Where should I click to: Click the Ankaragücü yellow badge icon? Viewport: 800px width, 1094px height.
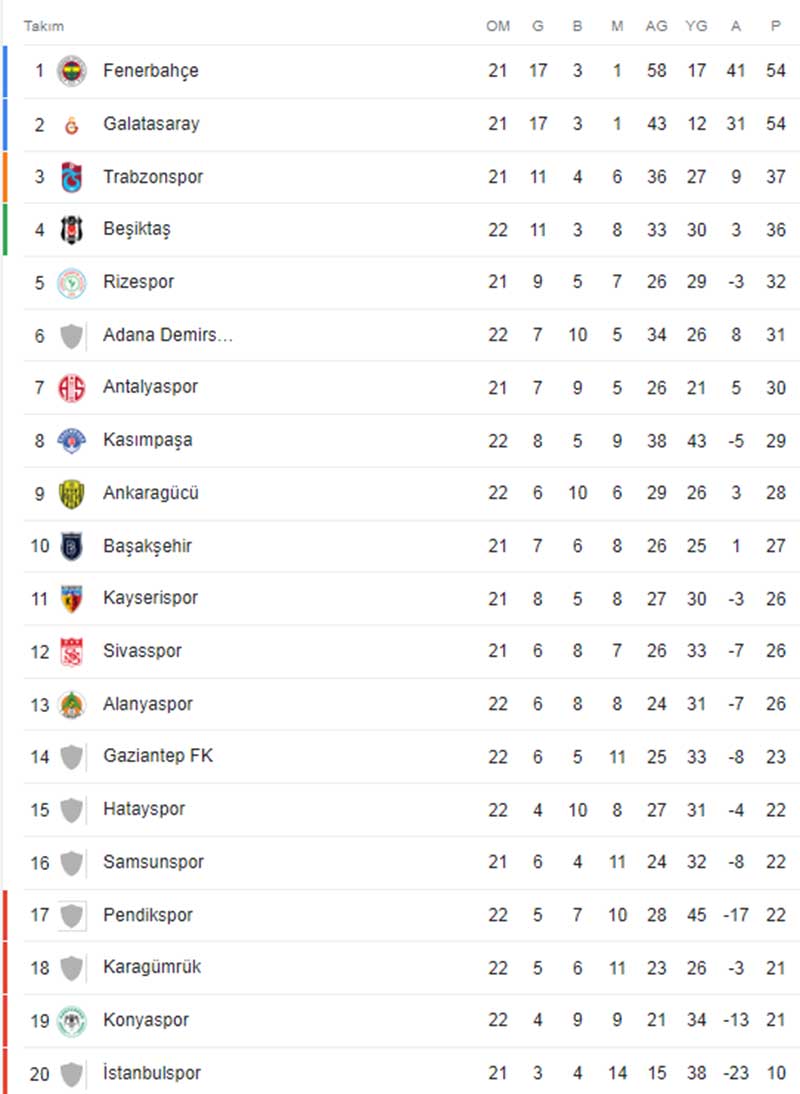tap(71, 493)
